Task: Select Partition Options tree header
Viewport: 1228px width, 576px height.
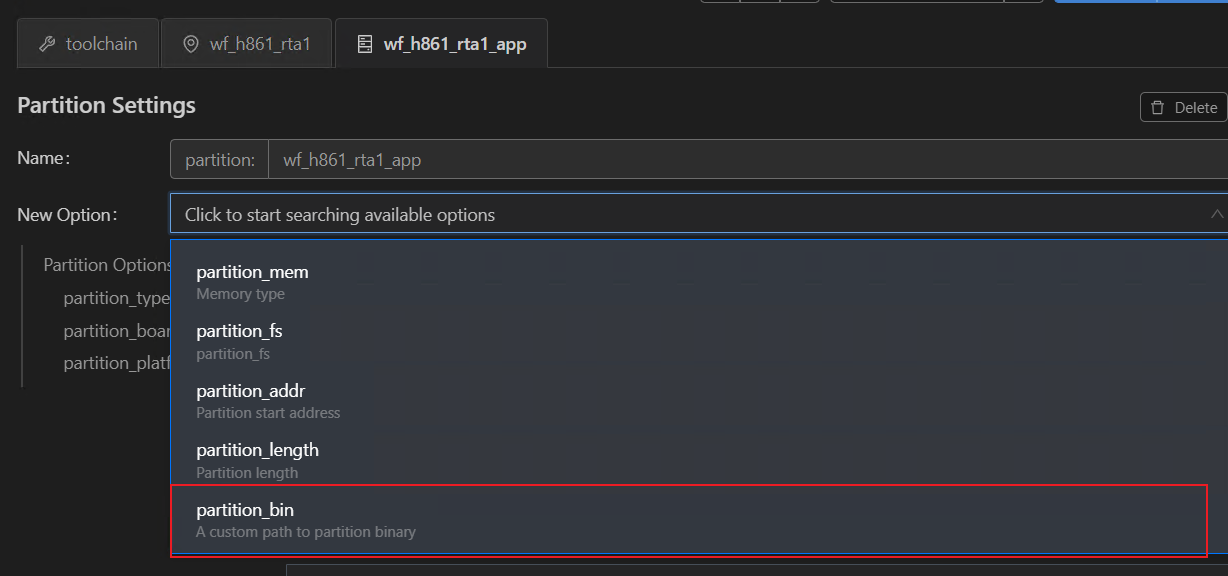Action: (107, 265)
